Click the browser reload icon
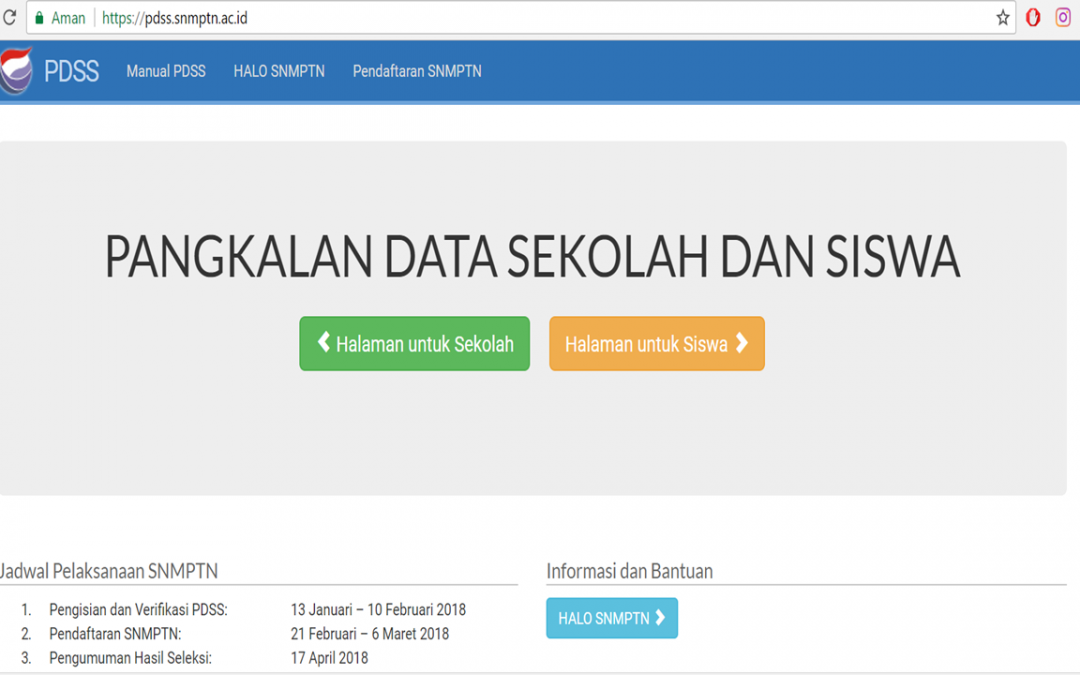 (12, 17)
